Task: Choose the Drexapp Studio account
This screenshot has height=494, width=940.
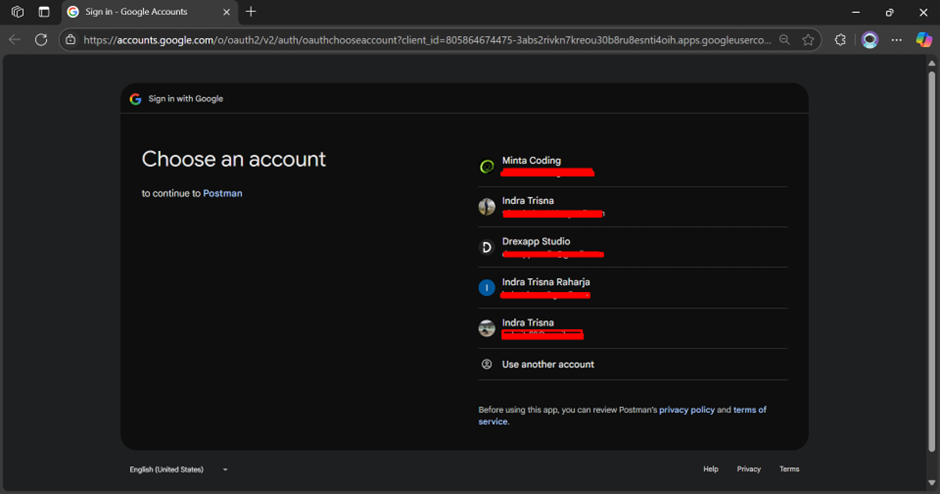Action: click(632, 247)
